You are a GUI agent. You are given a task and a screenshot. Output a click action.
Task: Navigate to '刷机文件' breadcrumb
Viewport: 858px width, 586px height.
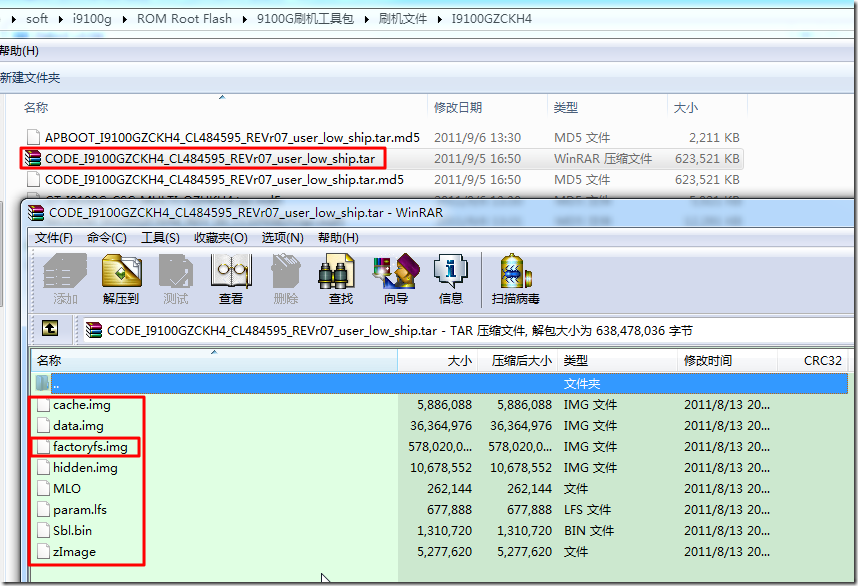[403, 19]
